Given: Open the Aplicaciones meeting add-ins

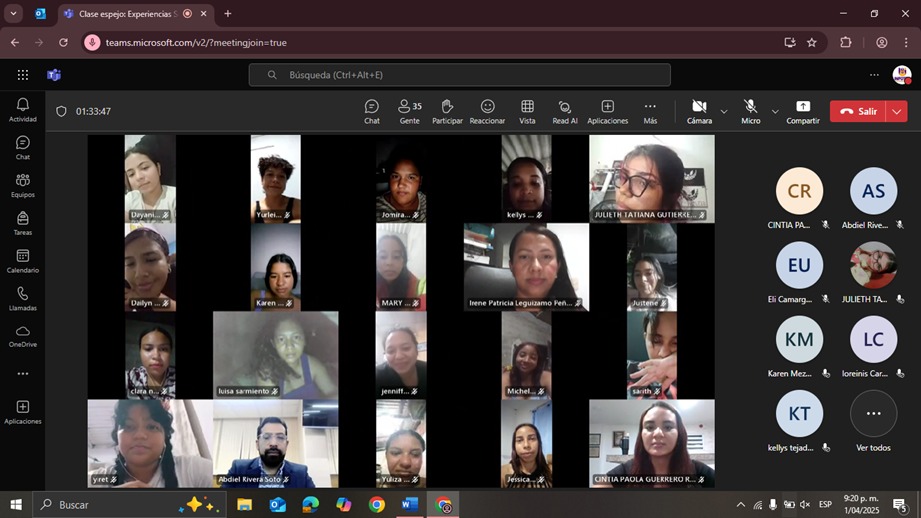Looking at the screenshot, I should (607, 111).
